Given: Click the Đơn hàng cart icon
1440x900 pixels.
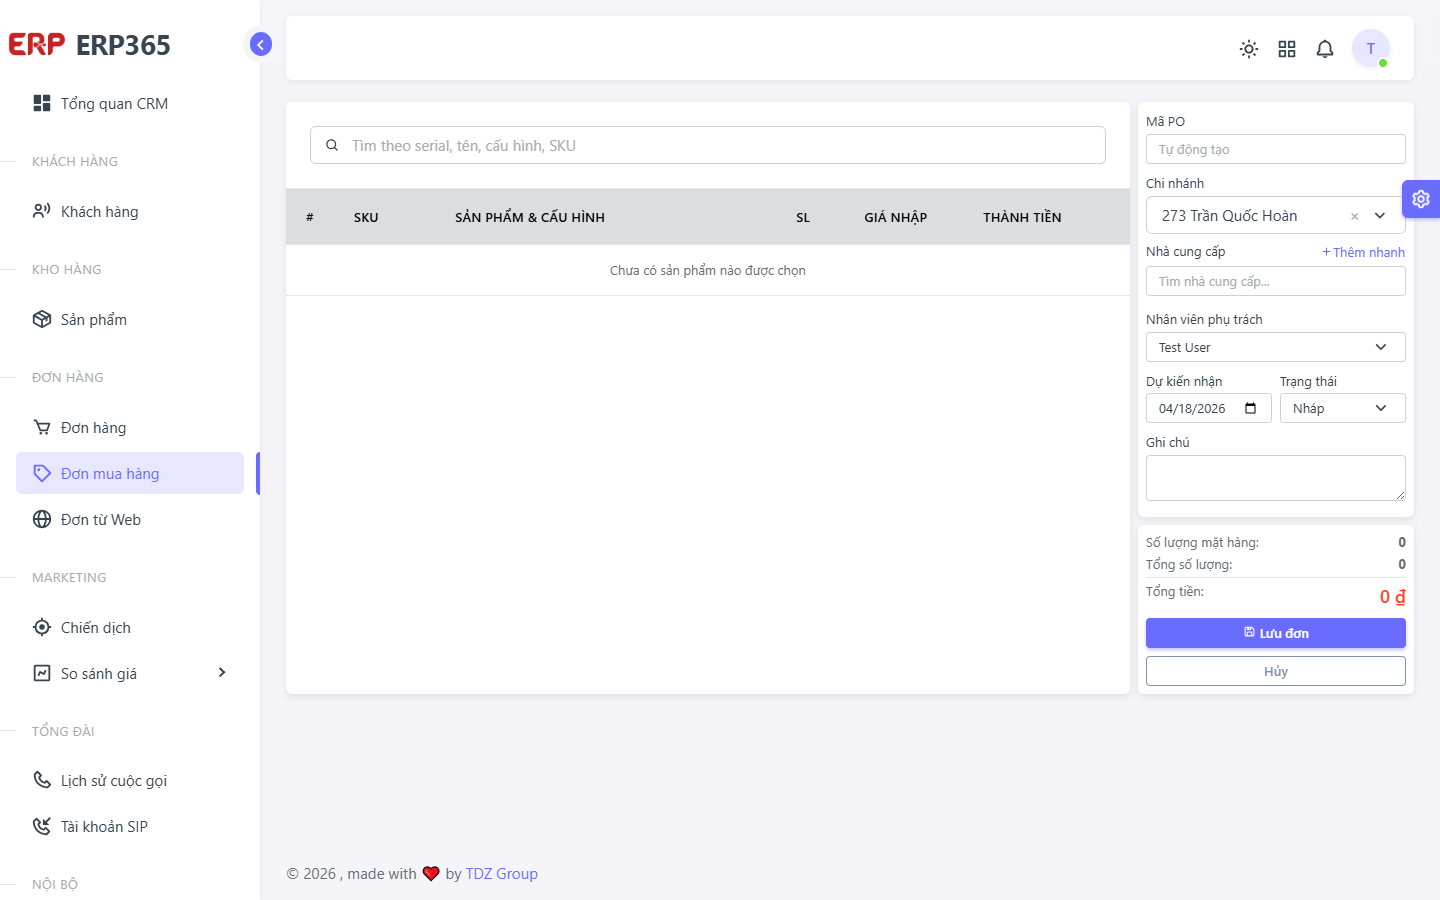Looking at the screenshot, I should click(42, 427).
